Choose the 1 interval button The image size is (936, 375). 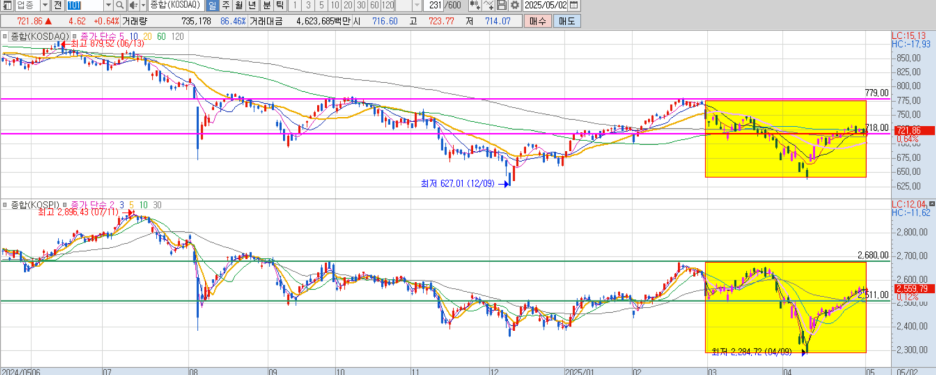coord(295,5)
